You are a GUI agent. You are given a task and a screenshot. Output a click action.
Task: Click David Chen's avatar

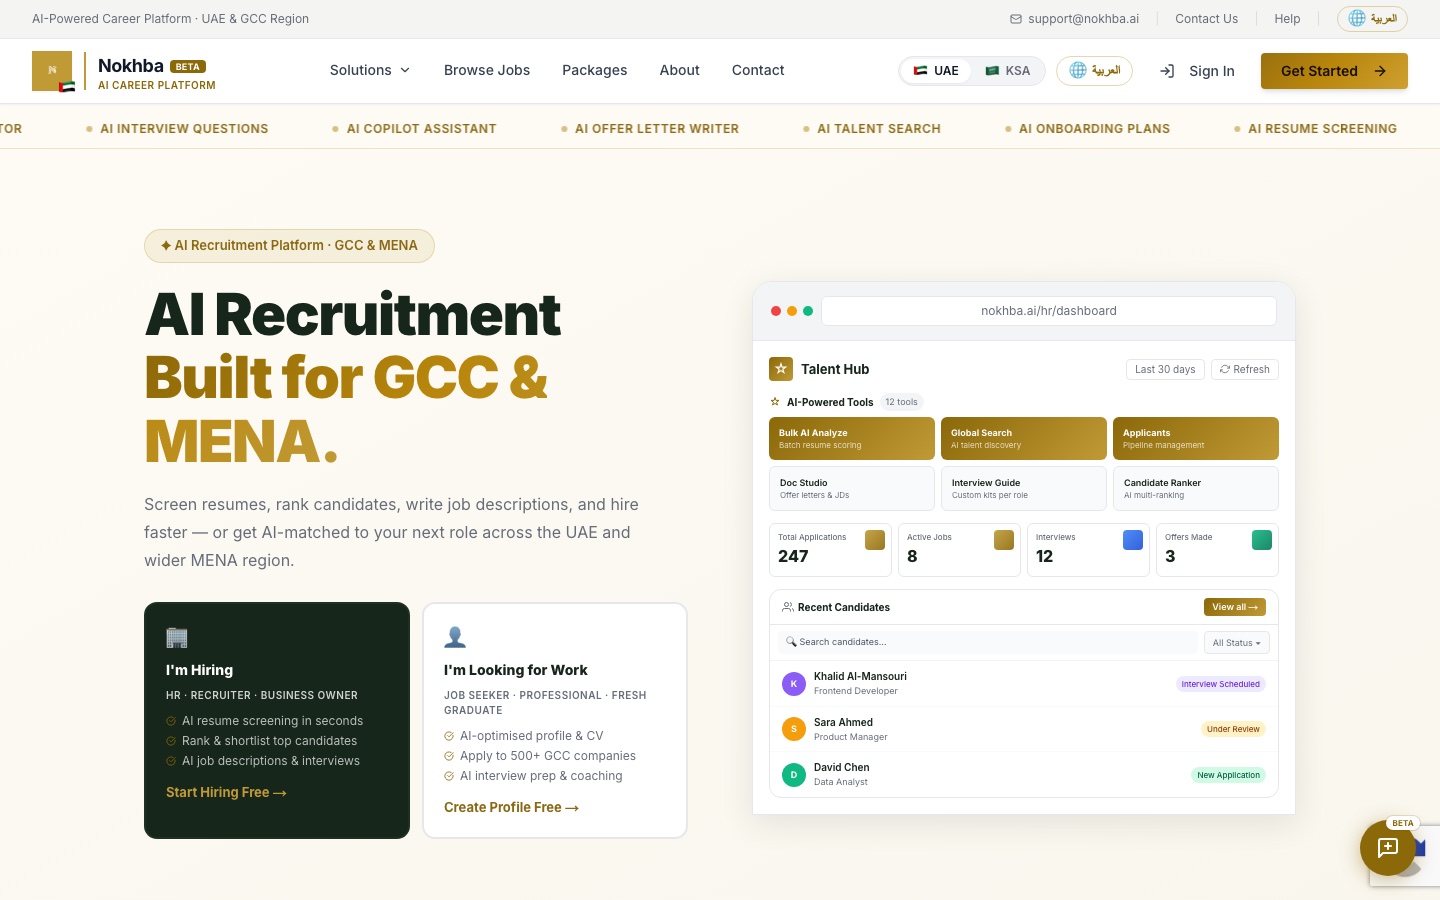point(794,775)
